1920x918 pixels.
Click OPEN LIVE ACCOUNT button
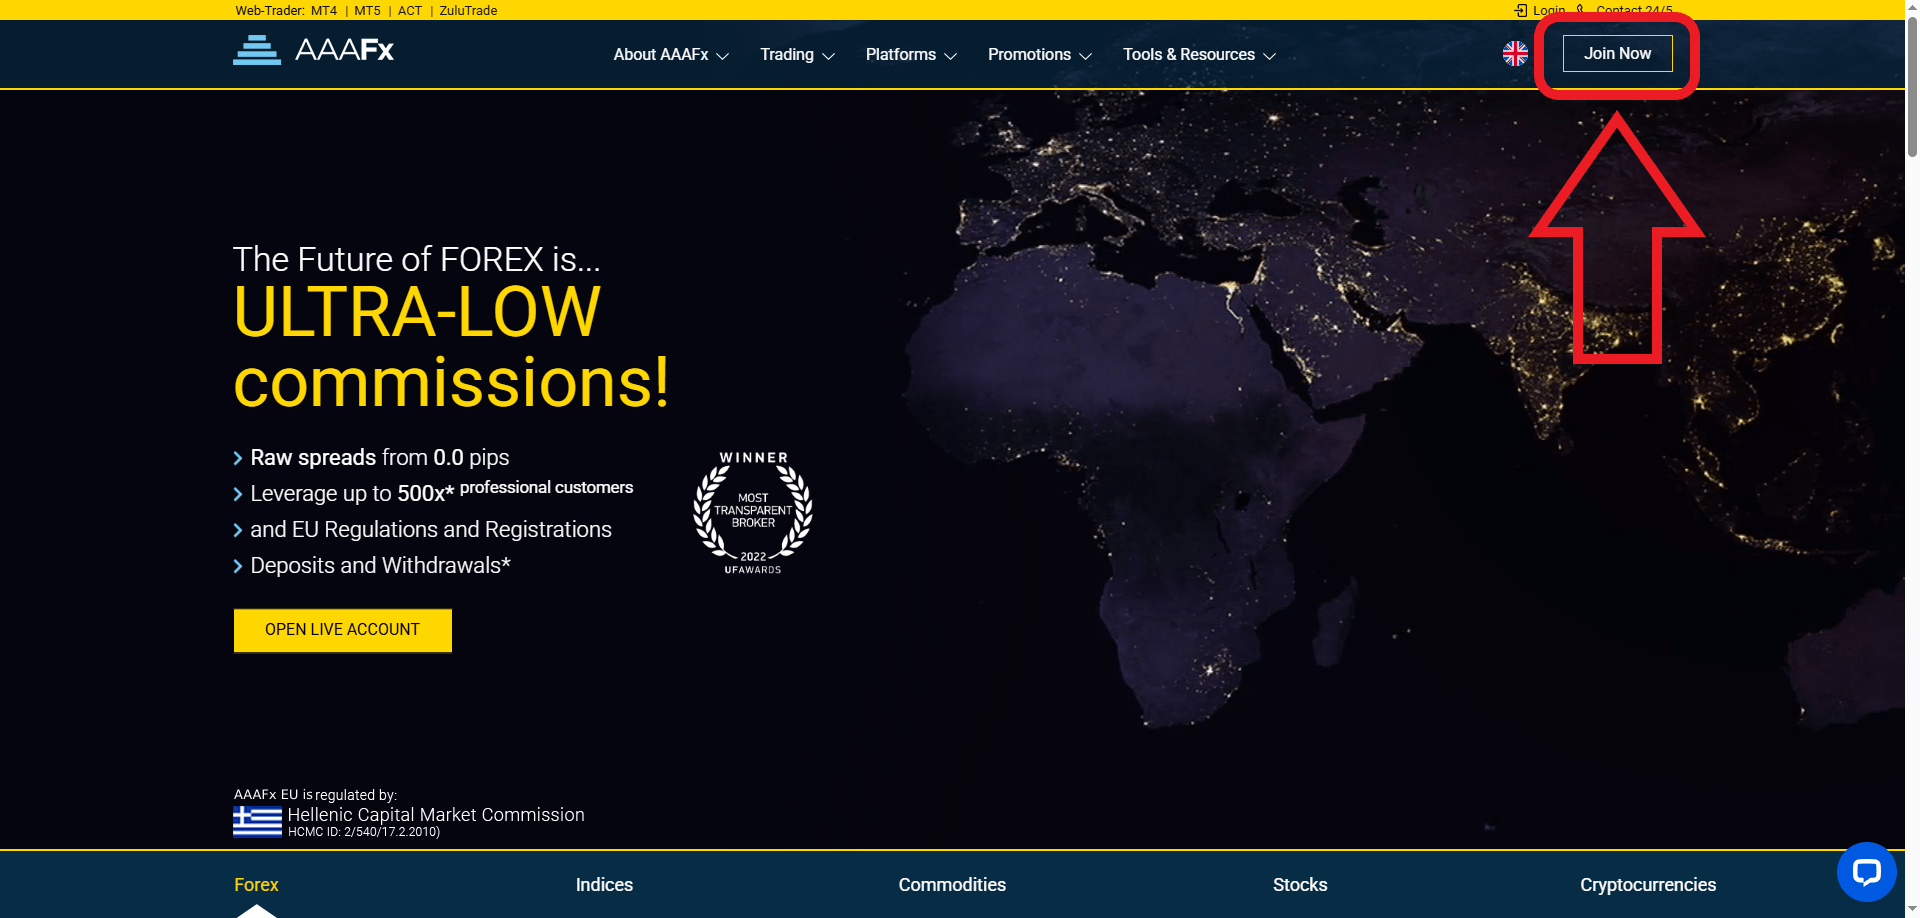342,630
